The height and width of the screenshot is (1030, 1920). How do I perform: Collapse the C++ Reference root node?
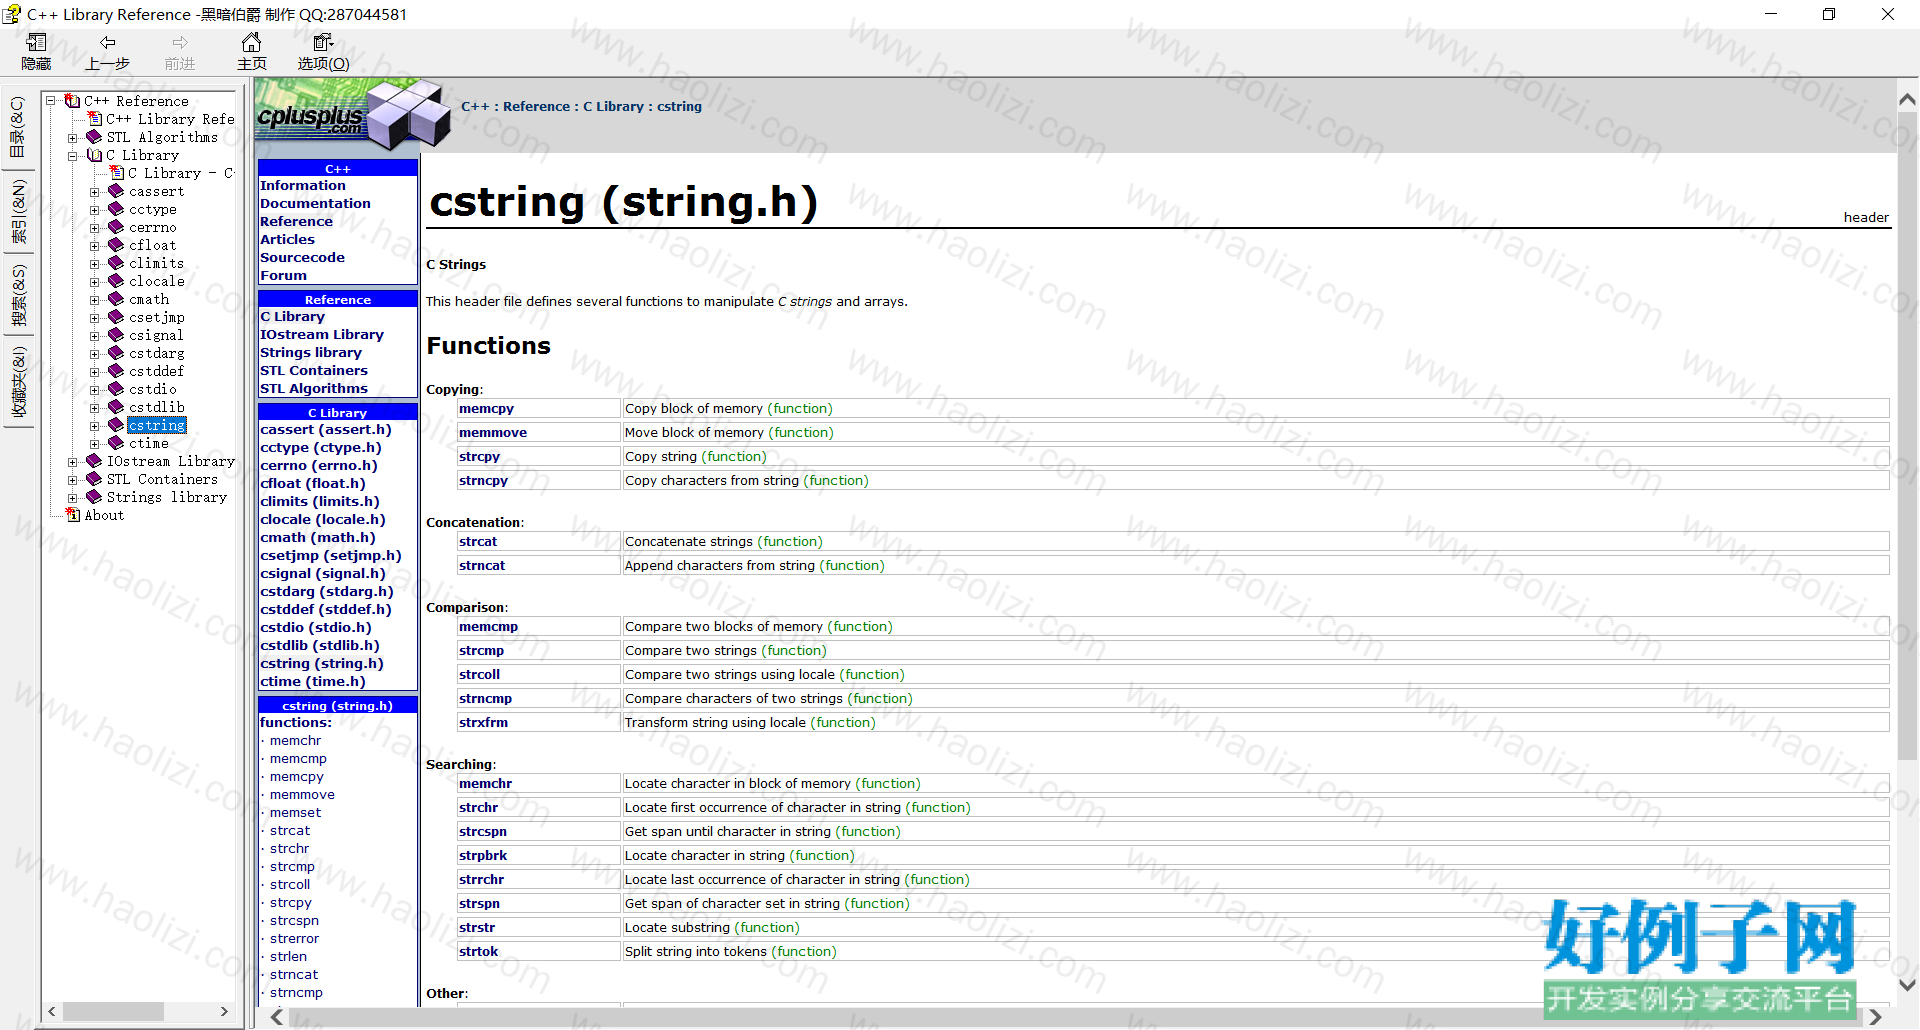[51, 101]
